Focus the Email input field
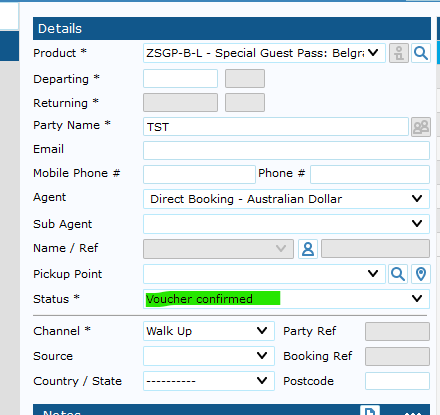The height and width of the screenshot is (415, 440). (x=286, y=150)
